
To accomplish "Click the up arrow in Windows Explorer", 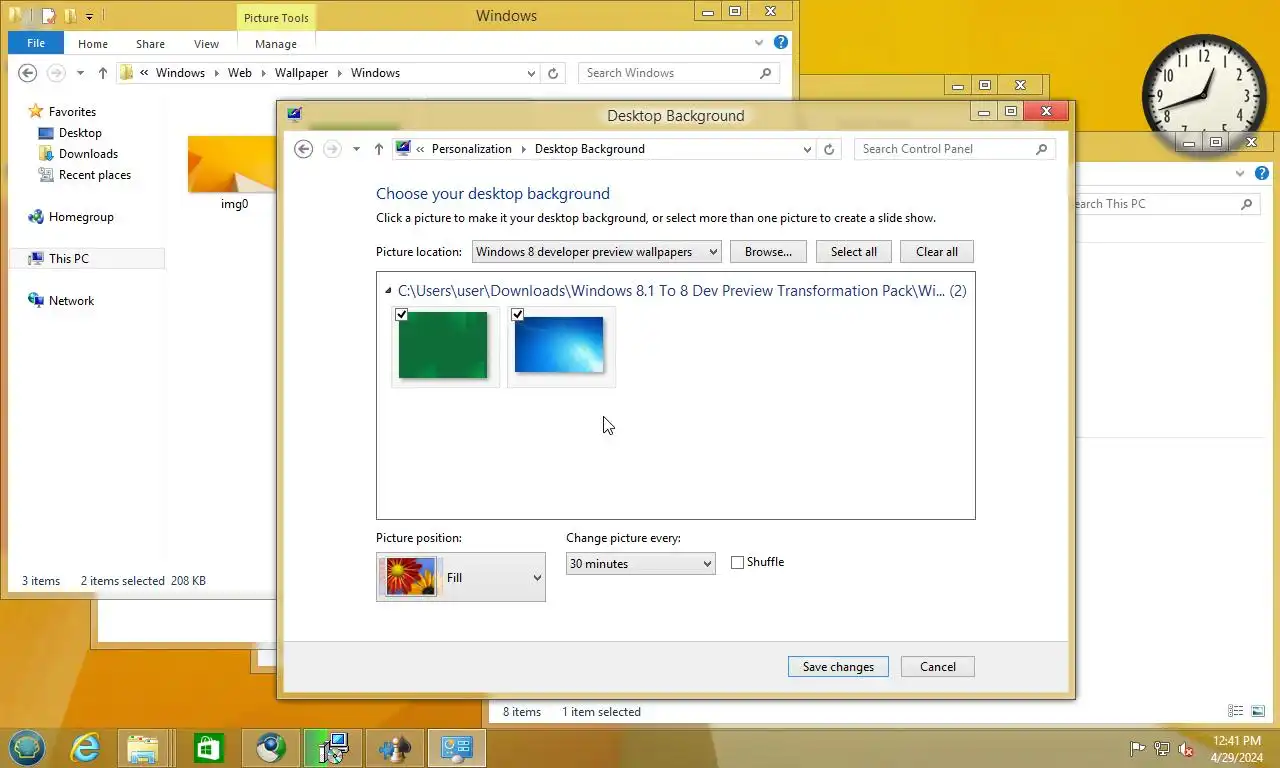I will [x=102, y=73].
